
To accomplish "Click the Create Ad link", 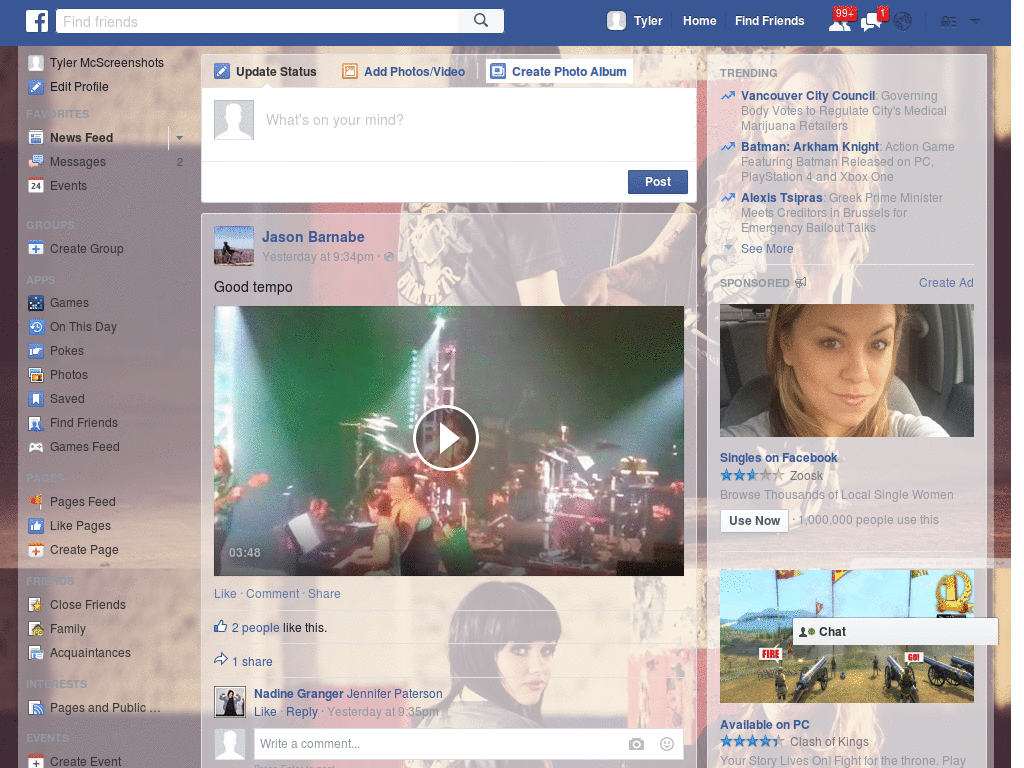I will point(946,283).
